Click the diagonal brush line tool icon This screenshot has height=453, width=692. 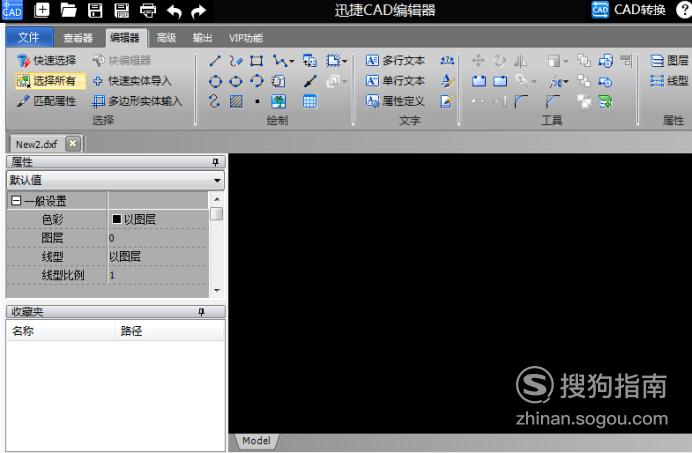coord(310,81)
